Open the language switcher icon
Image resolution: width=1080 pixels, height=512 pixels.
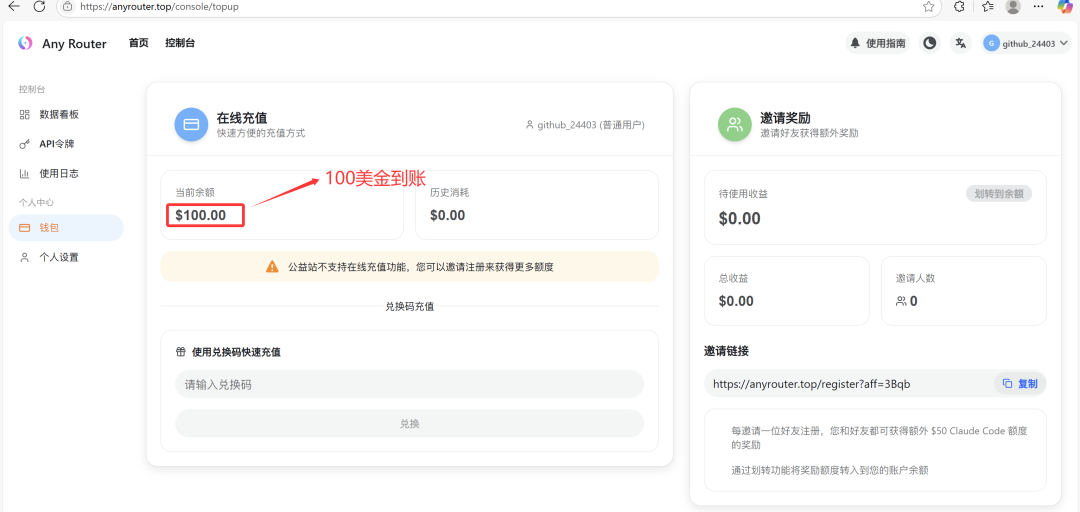[960, 43]
